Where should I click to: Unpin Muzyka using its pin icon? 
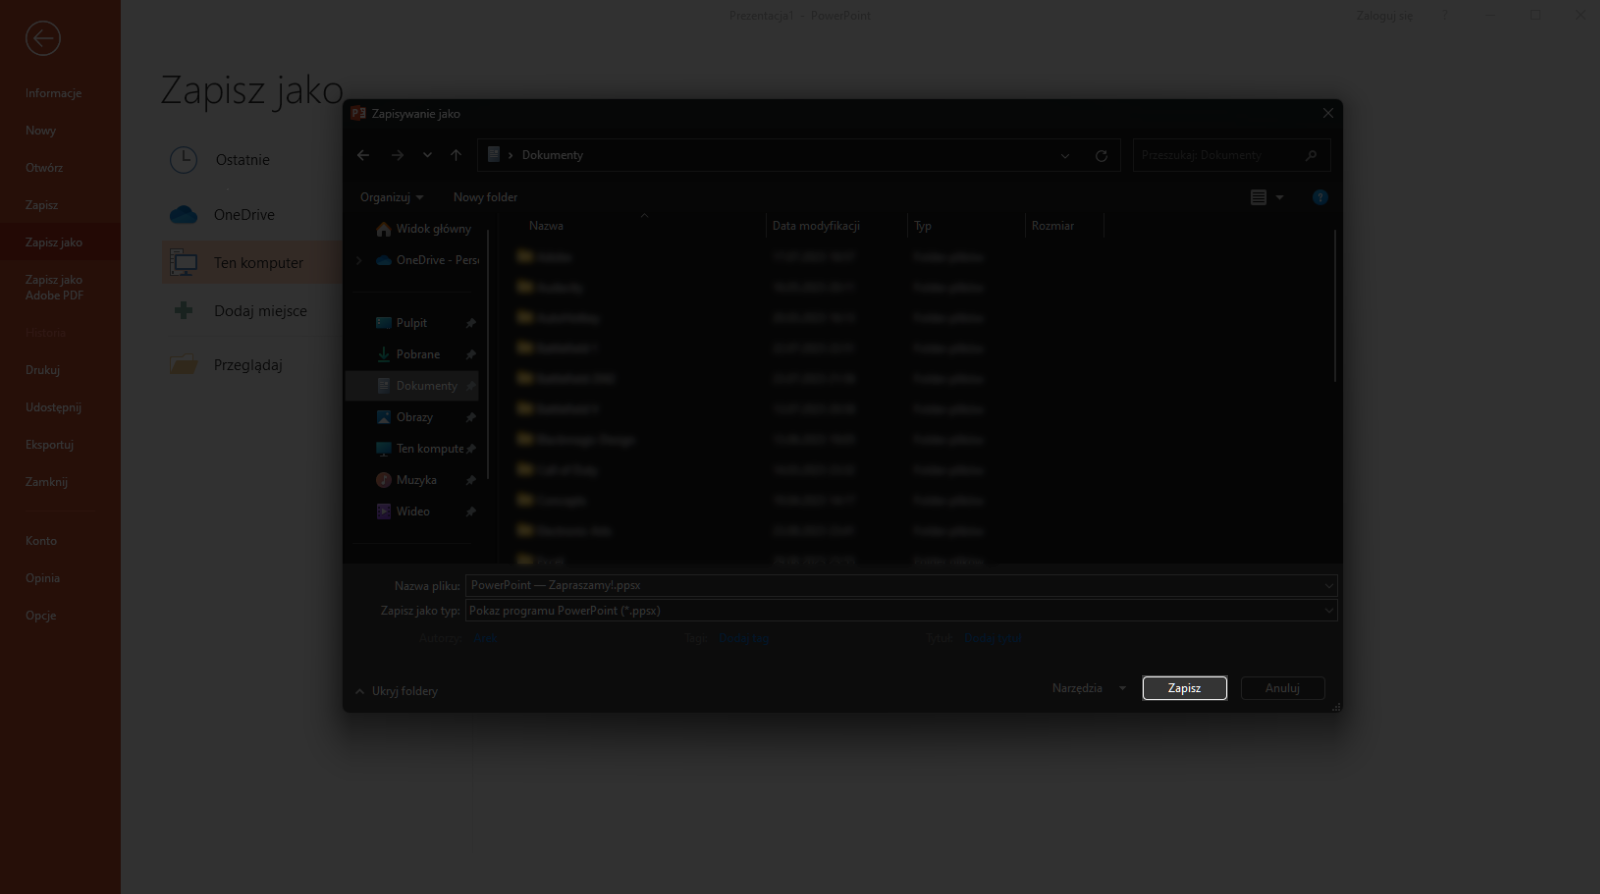(x=471, y=480)
